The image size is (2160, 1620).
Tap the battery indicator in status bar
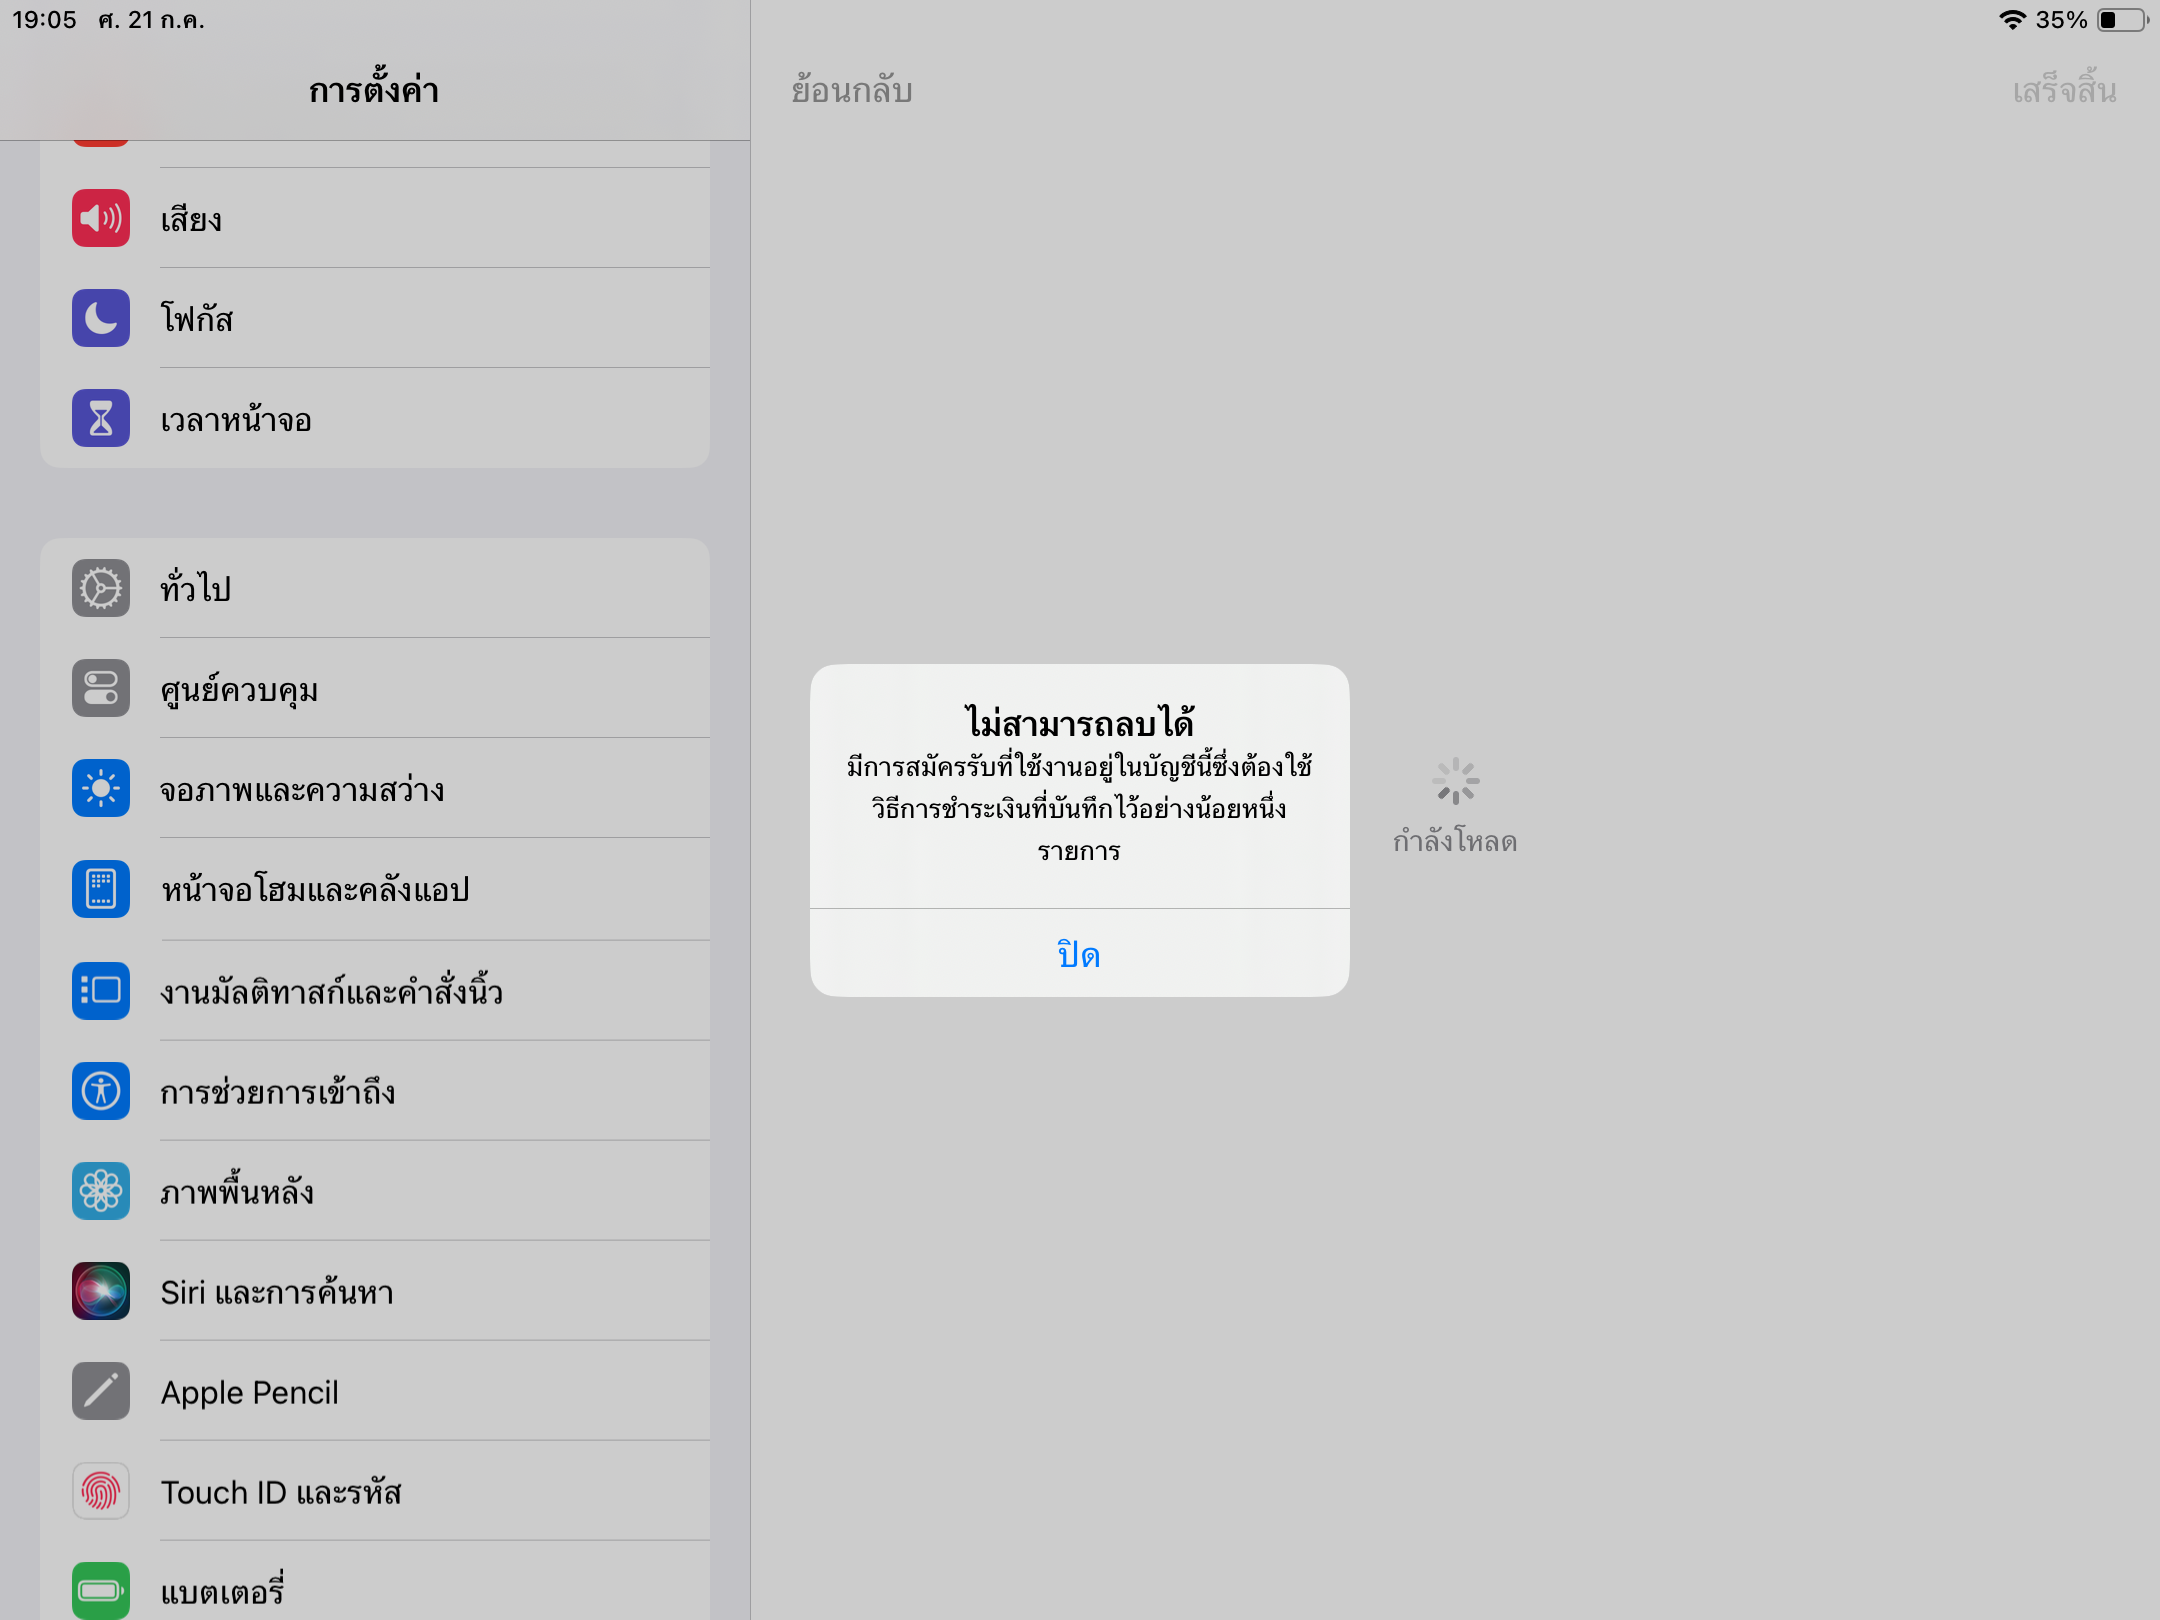[x=2122, y=20]
